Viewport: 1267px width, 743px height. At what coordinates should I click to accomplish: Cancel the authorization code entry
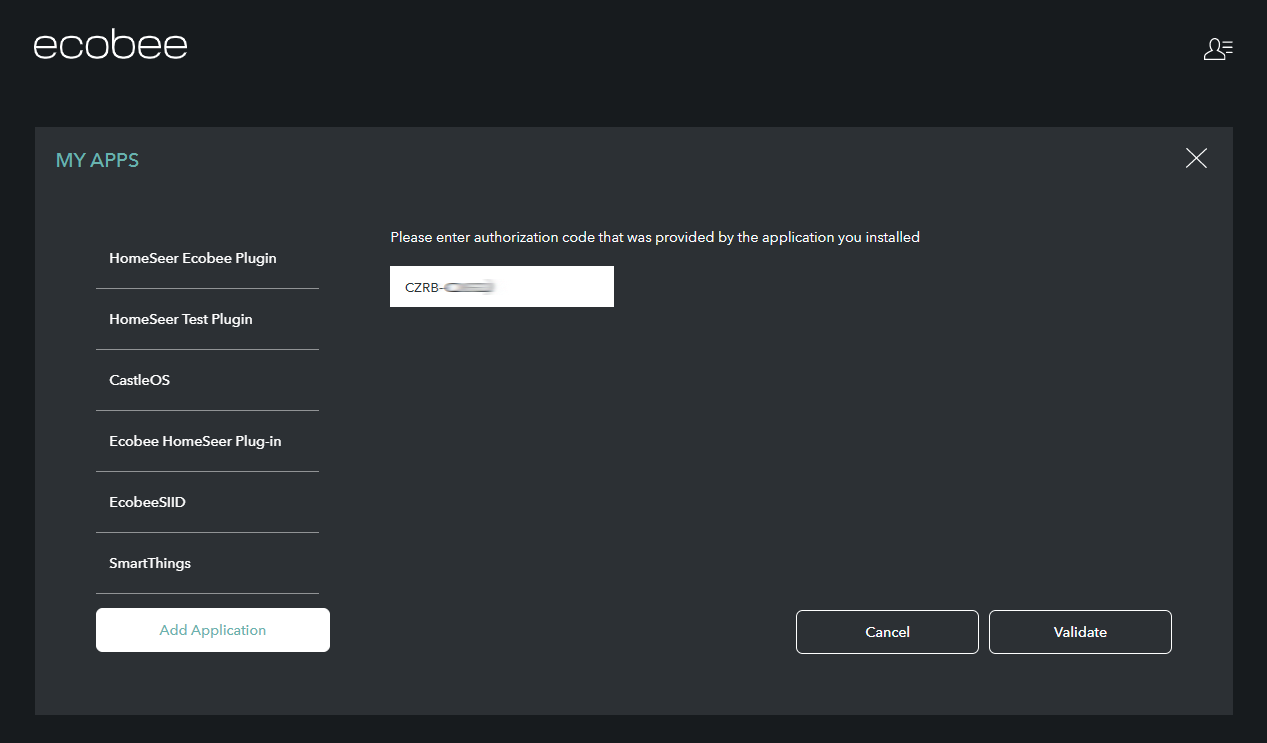(887, 632)
